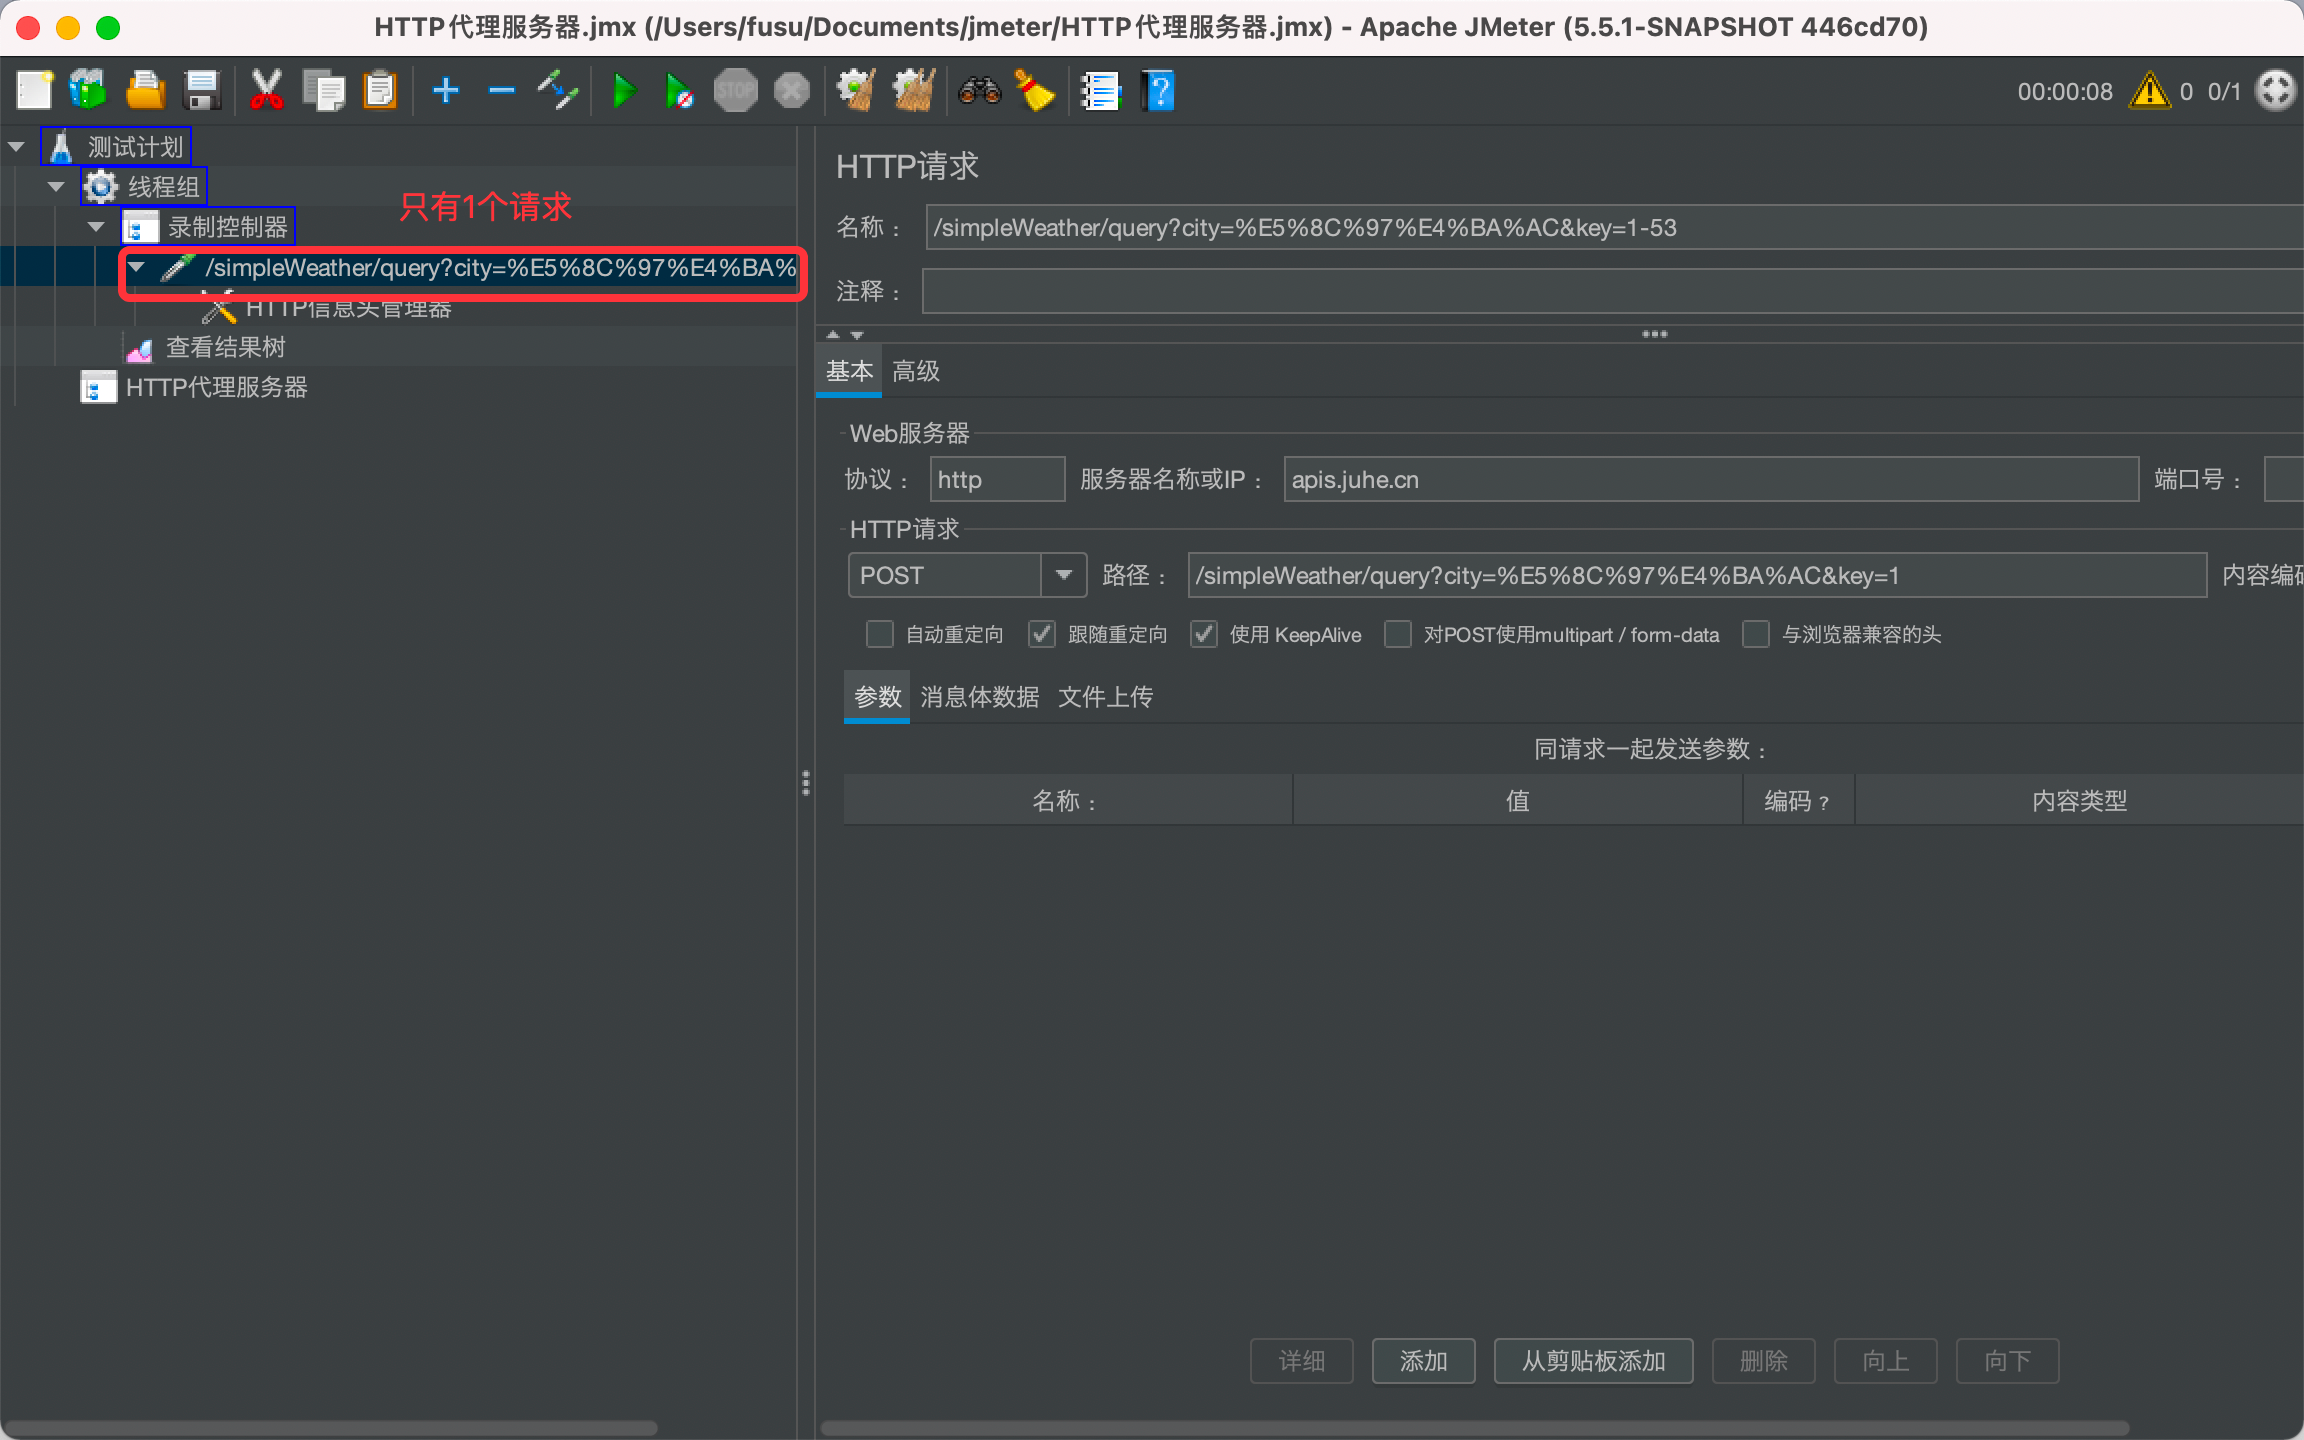
Task: Click the 从剪贴板添加 button
Action: pyautogui.click(x=1593, y=1360)
